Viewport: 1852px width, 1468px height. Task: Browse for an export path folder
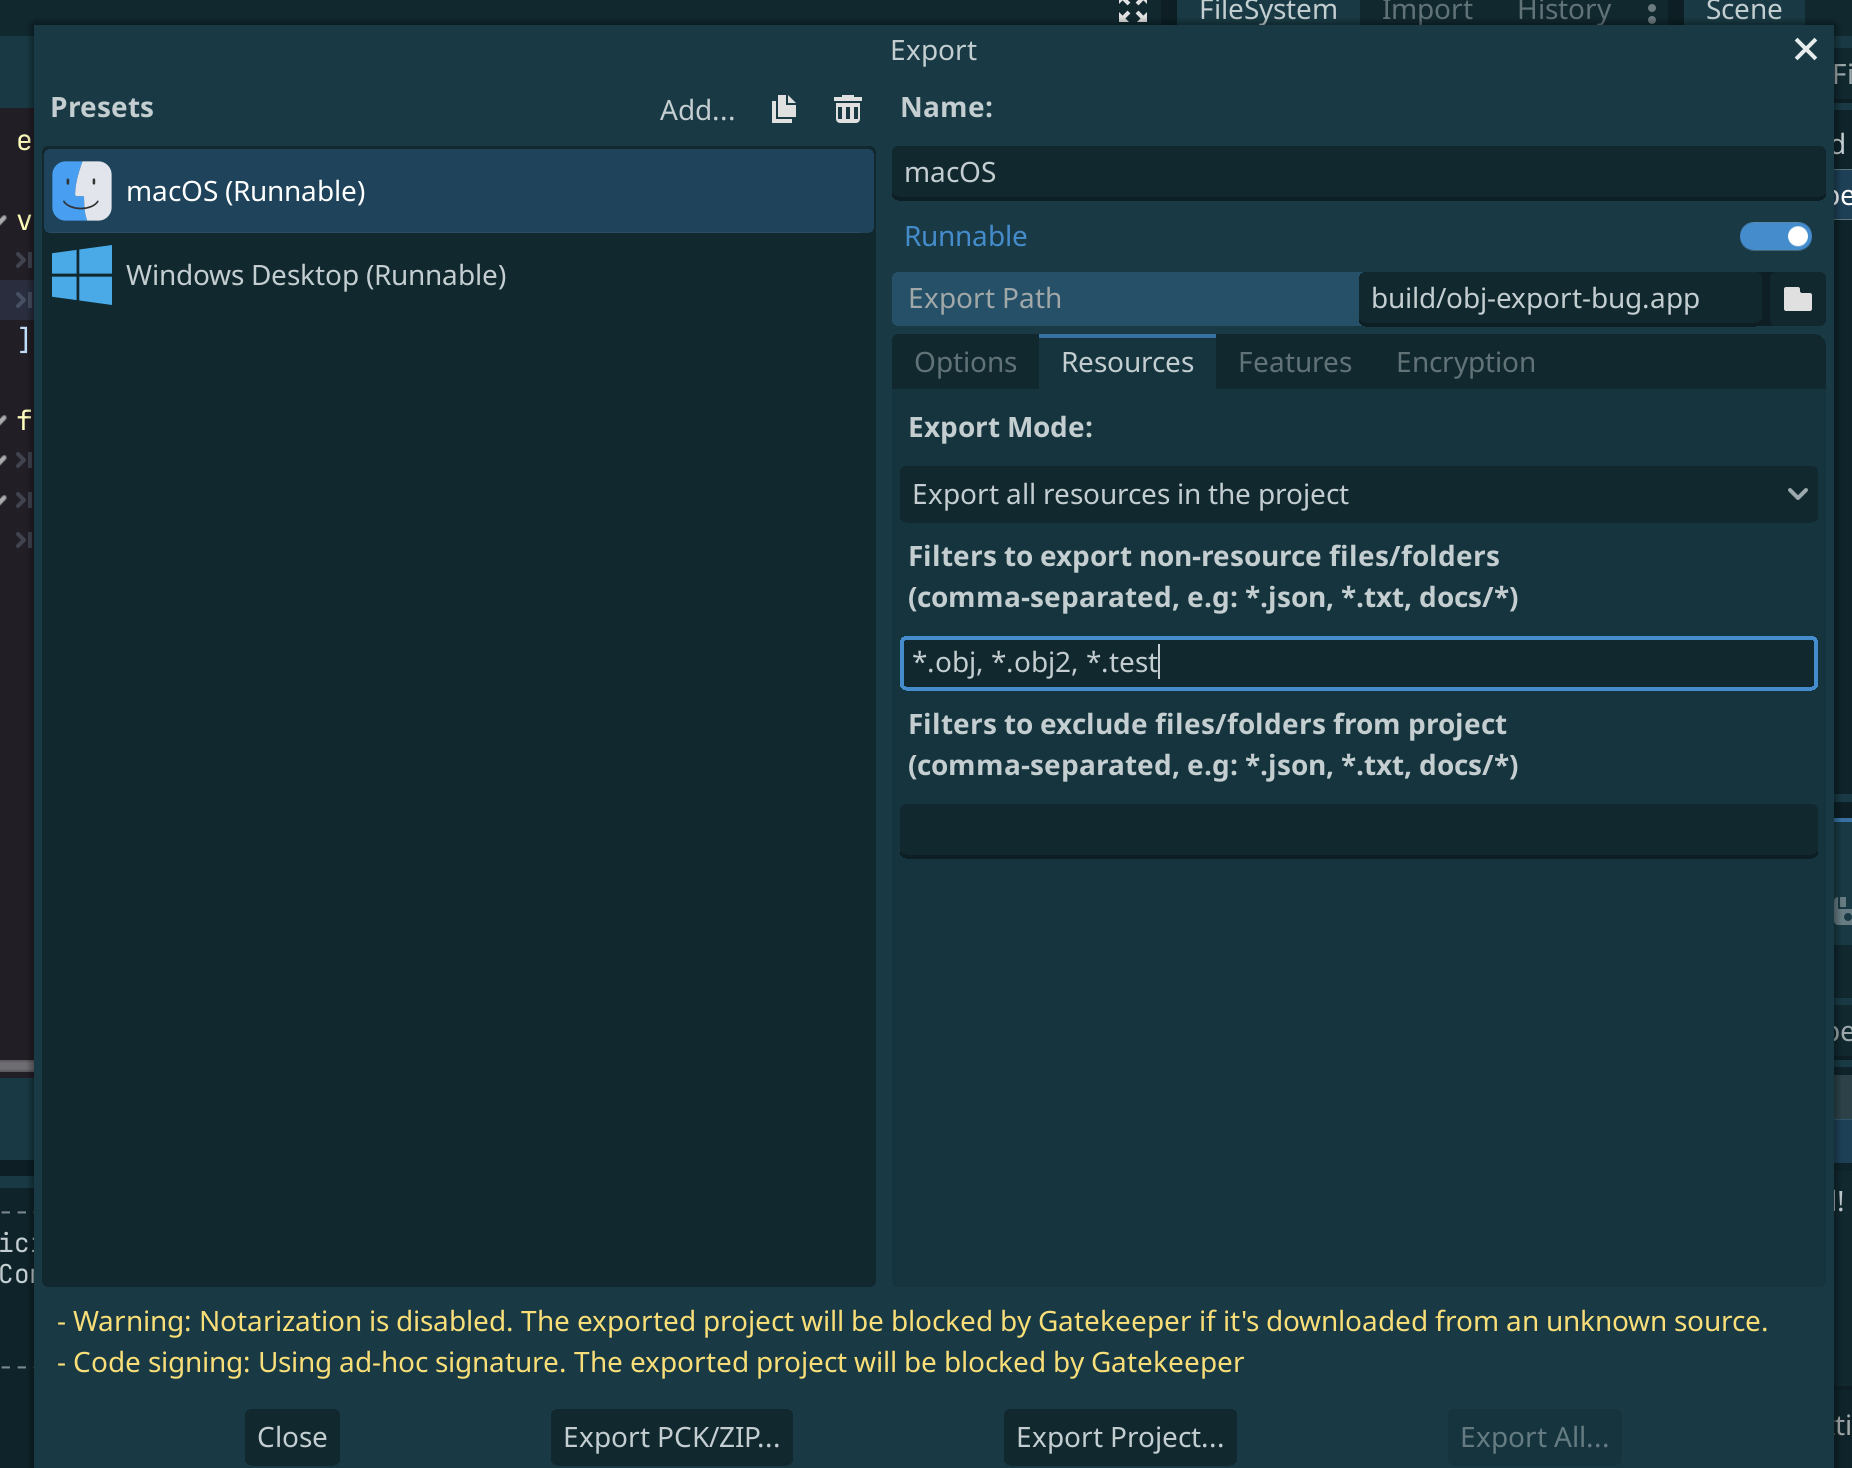[1796, 298]
